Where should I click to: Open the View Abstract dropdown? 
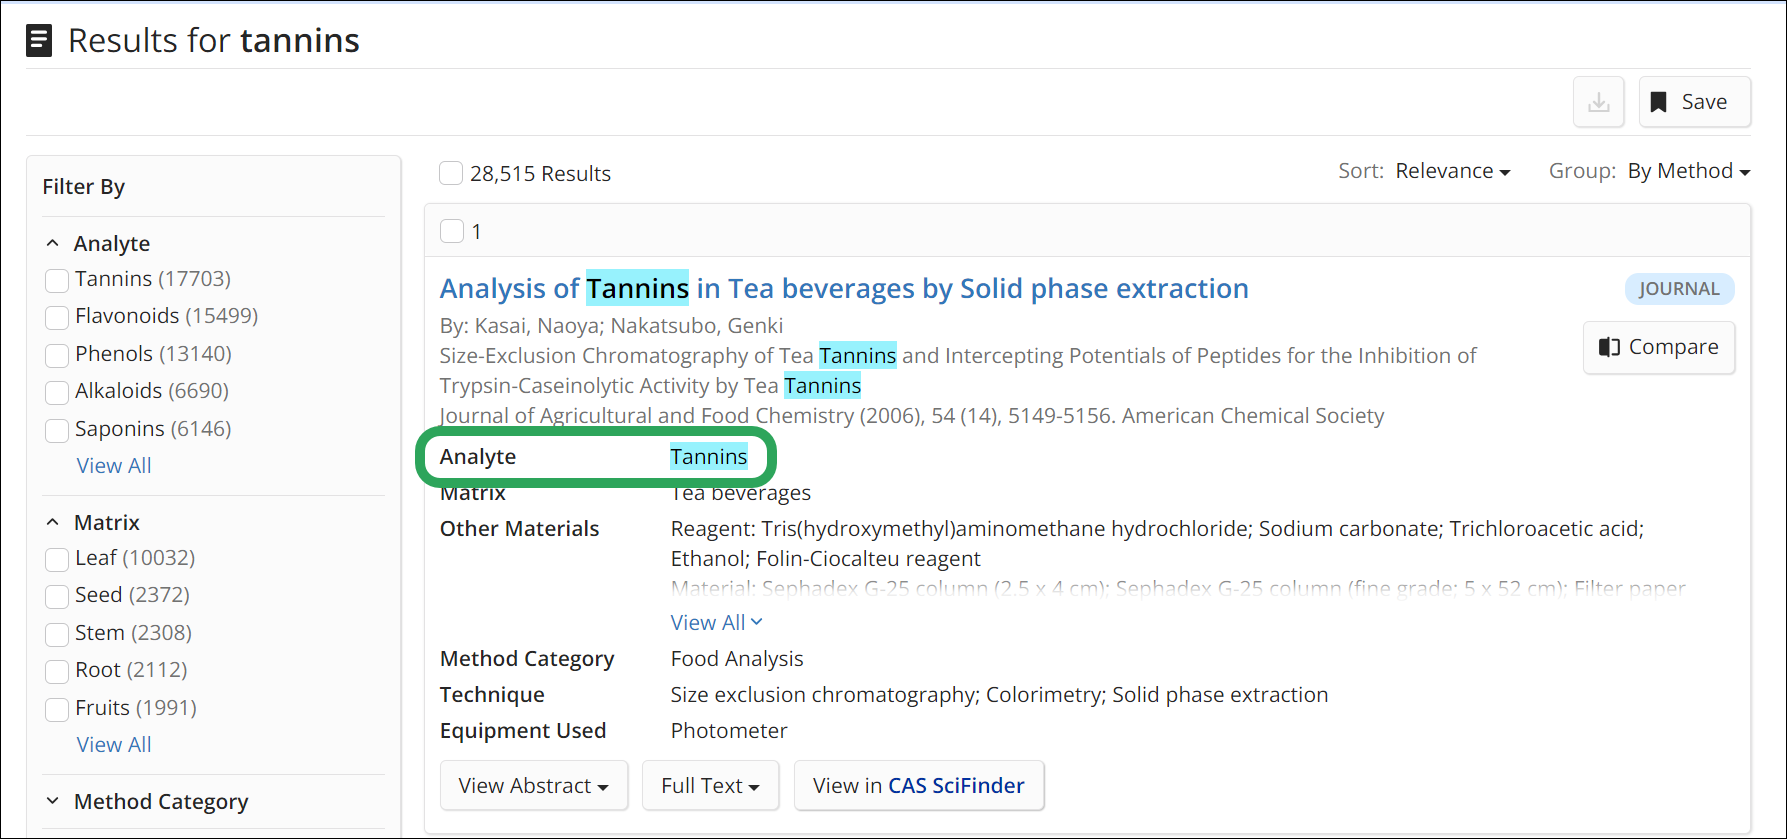(x=534, y=786)
